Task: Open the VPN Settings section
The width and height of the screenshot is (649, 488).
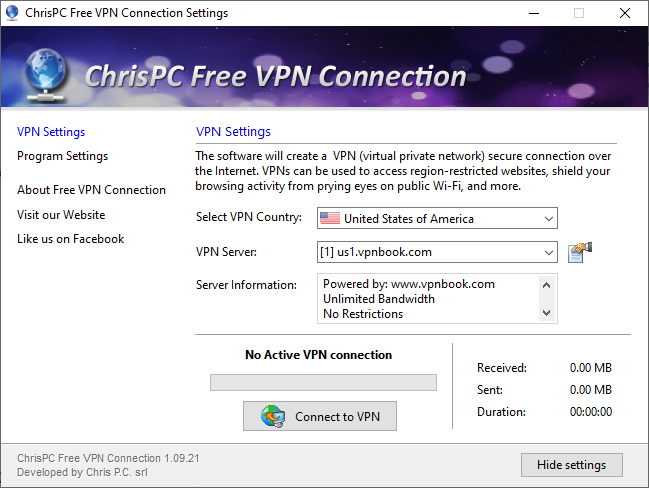Action: (51, 132)
